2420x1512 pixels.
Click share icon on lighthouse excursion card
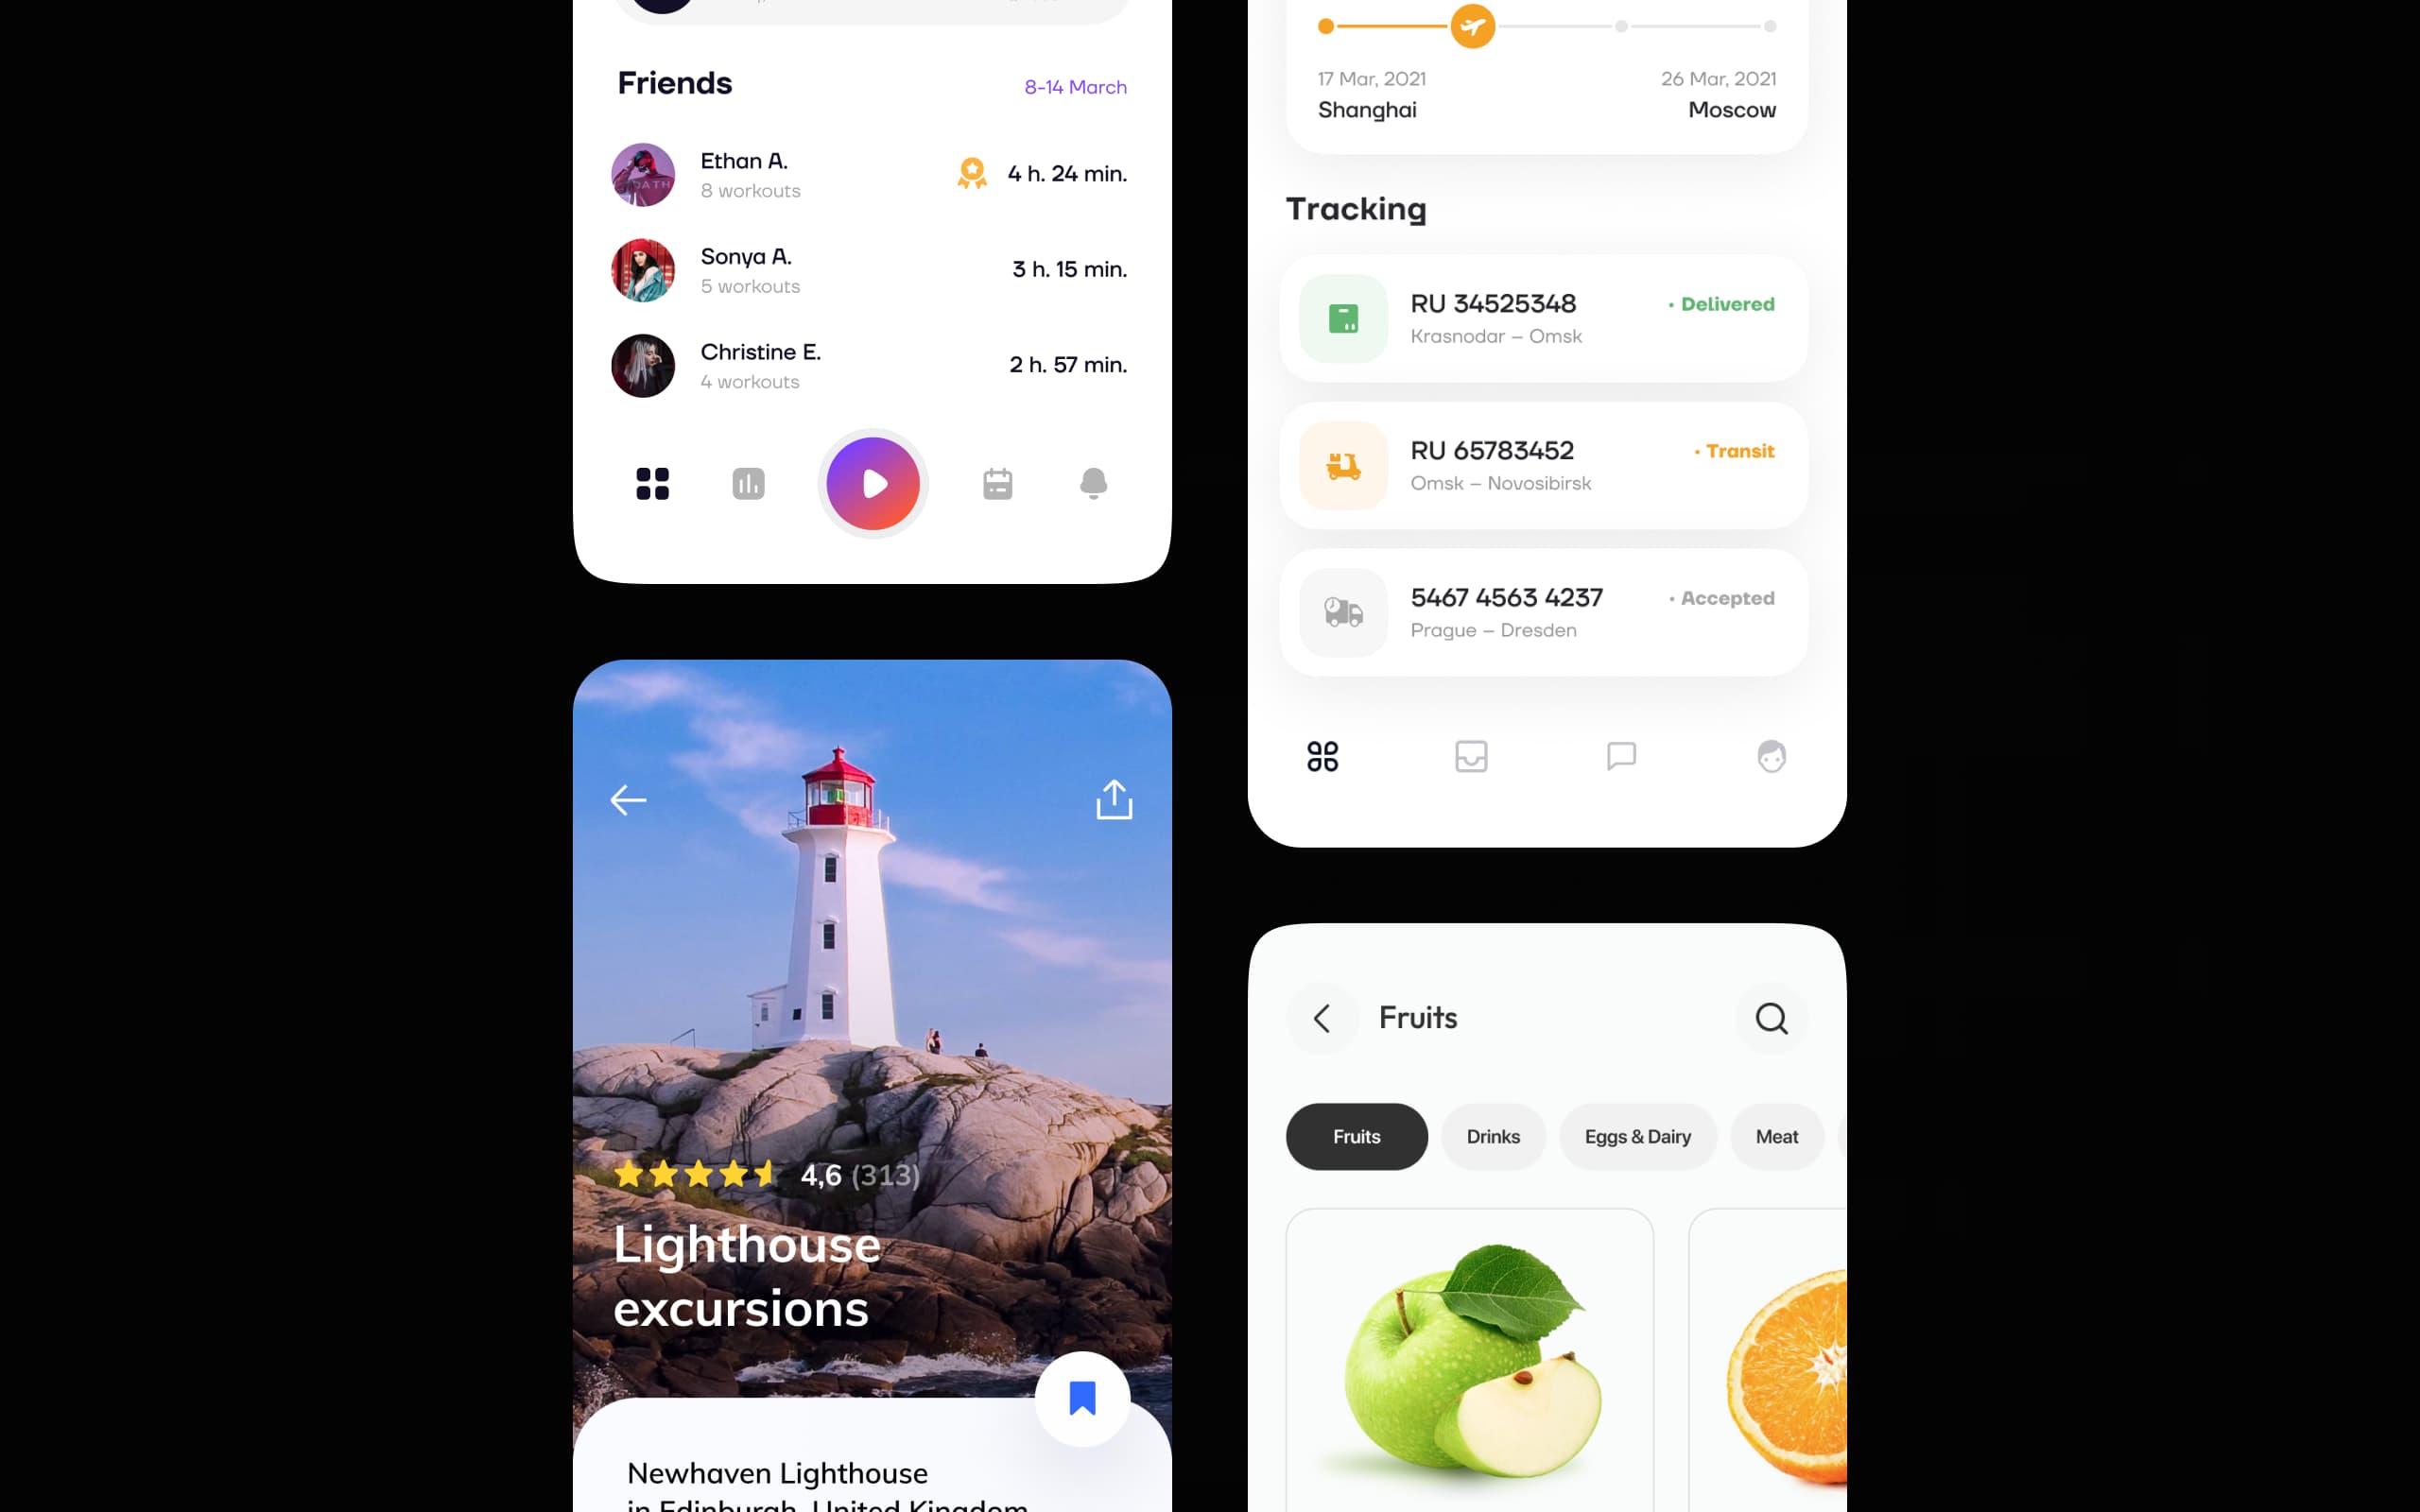(1114, 799)
